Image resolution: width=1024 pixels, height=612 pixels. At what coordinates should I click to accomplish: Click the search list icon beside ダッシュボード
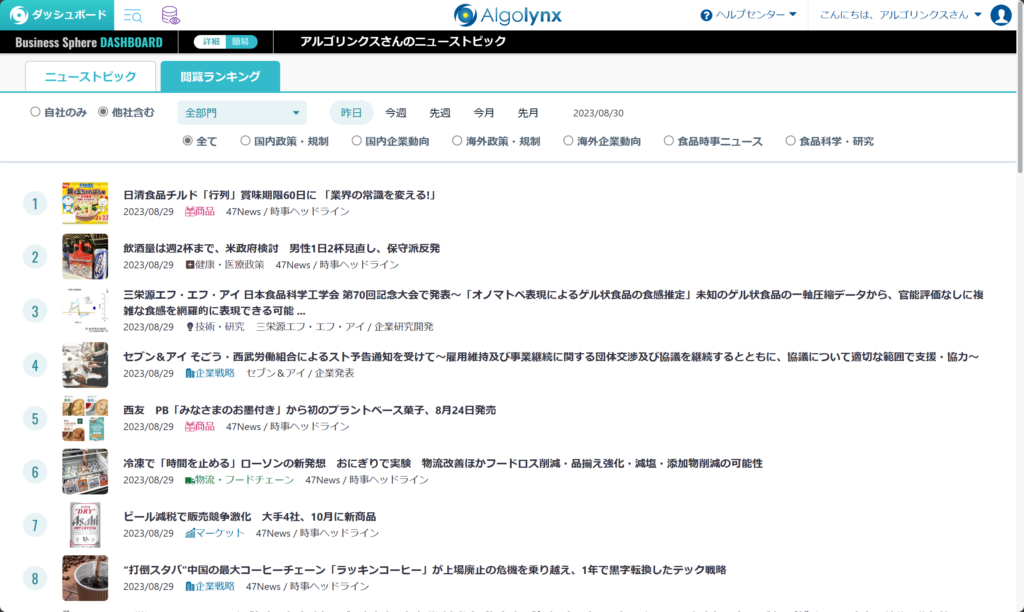click(132, 15)
